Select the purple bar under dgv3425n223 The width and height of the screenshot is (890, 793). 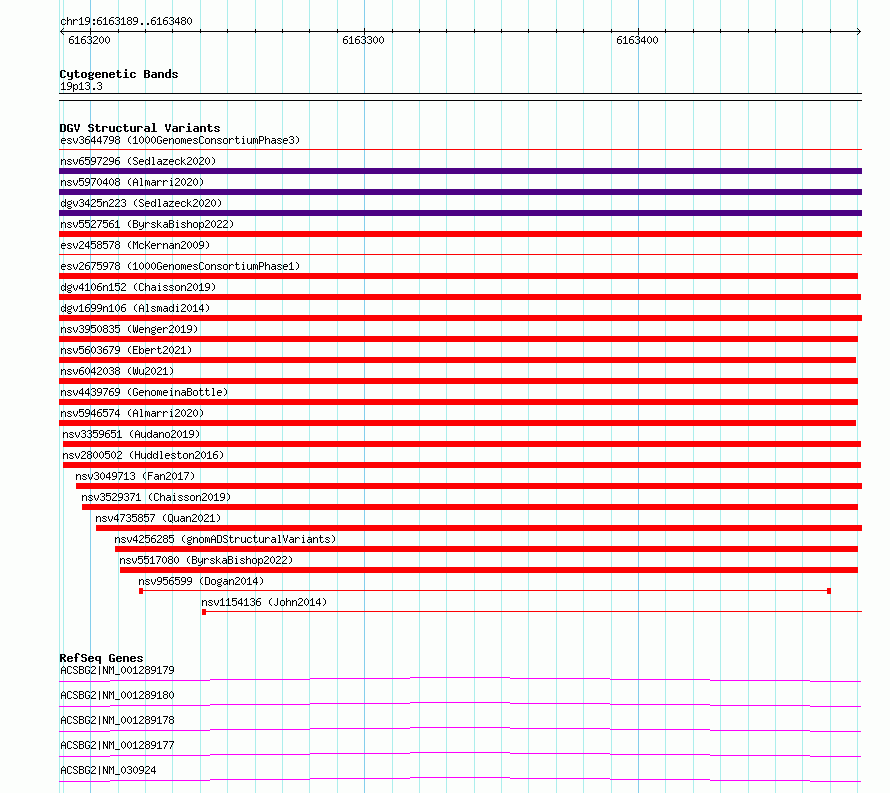(460, 213)
